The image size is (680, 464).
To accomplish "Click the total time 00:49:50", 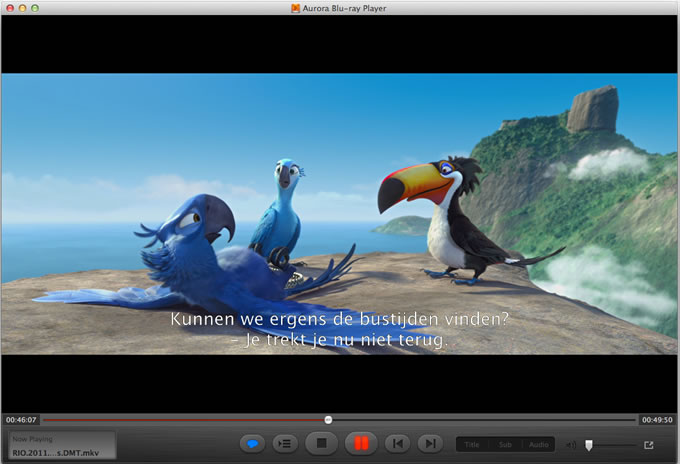I will [x=657, y=420].
